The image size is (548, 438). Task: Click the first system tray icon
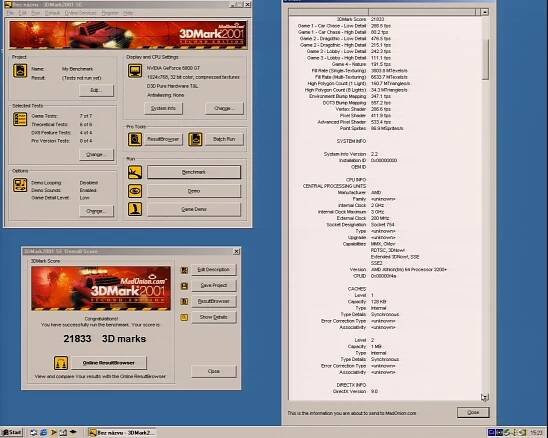point(491,433)
